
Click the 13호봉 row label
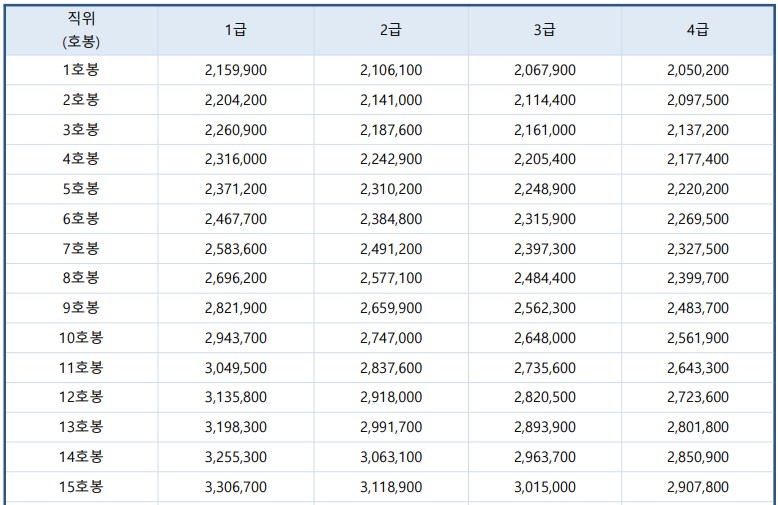coord(81,427)
